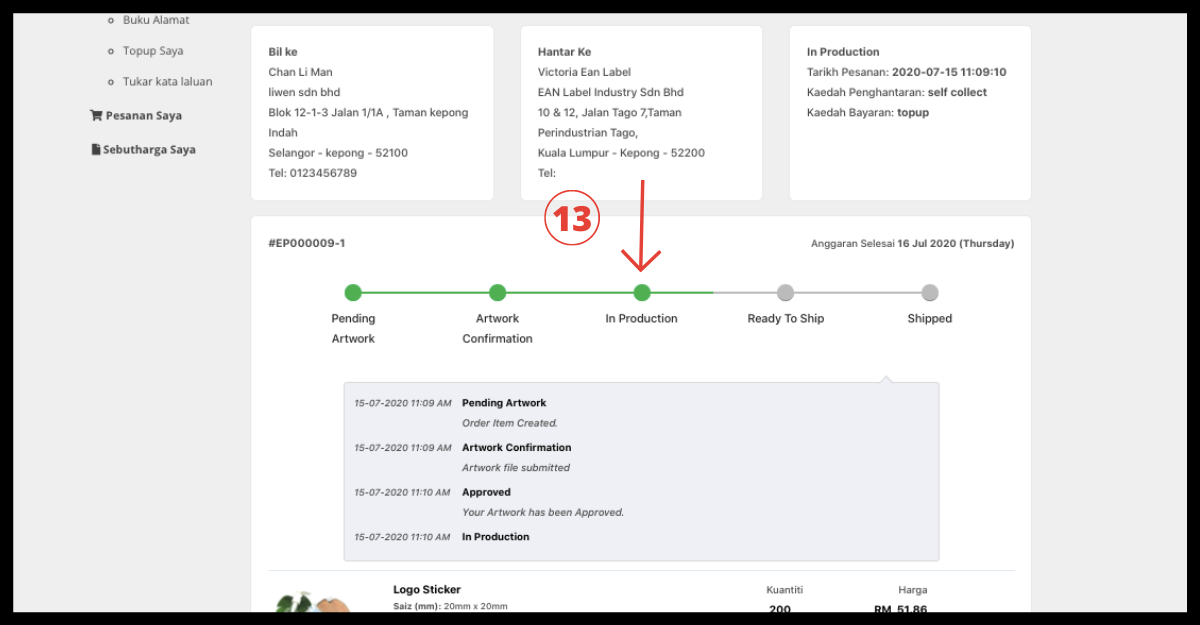Click the In Production green step dot

(x=642, y=293)
